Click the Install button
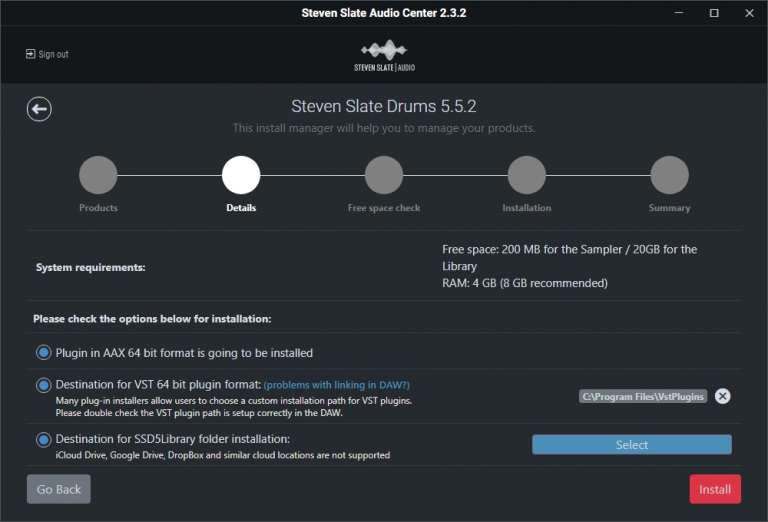Screen dimensions: 768x522 pyautogui.click(x=715, y=489)
